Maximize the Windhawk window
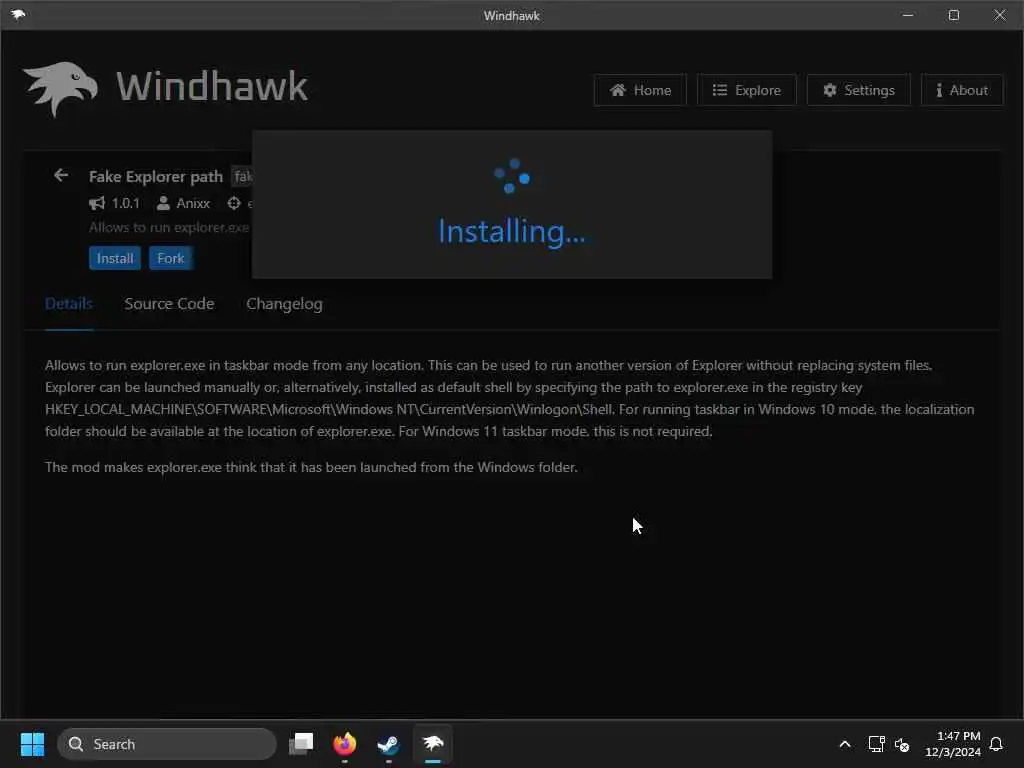The image size is (1024, 768). [953, 15]
